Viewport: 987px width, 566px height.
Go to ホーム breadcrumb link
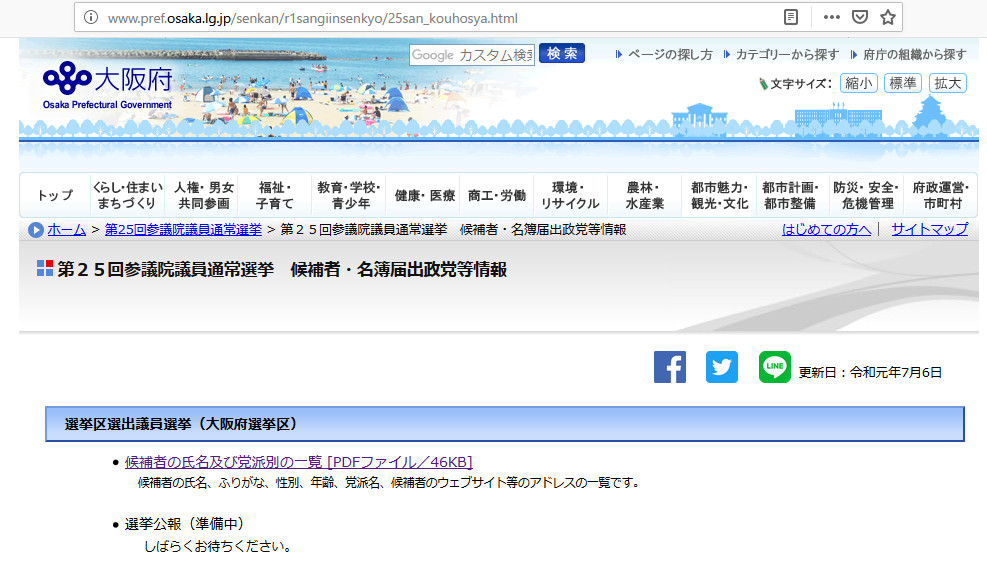[66, 230]
